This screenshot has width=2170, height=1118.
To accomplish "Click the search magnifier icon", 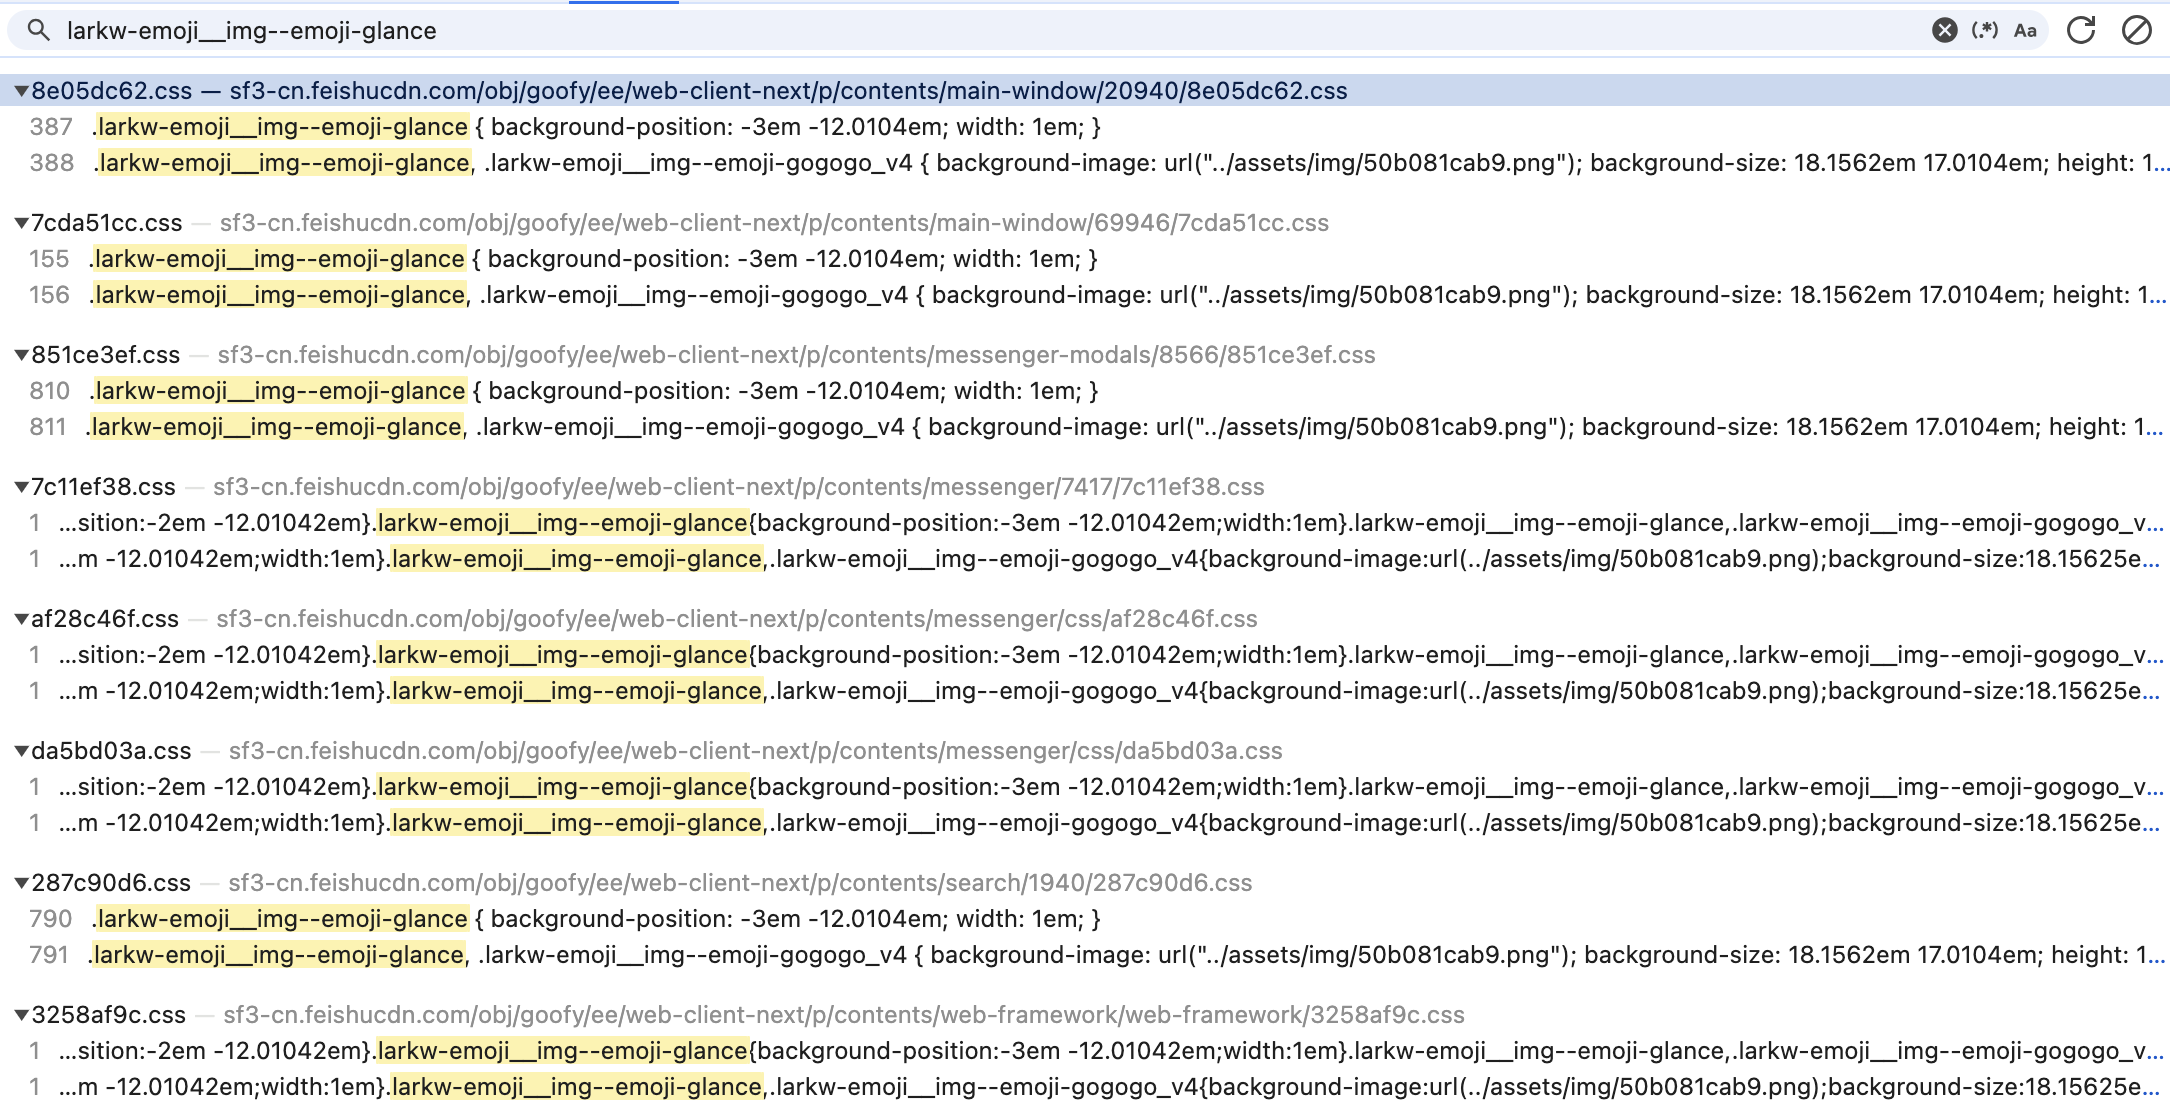I will [38, 31].
